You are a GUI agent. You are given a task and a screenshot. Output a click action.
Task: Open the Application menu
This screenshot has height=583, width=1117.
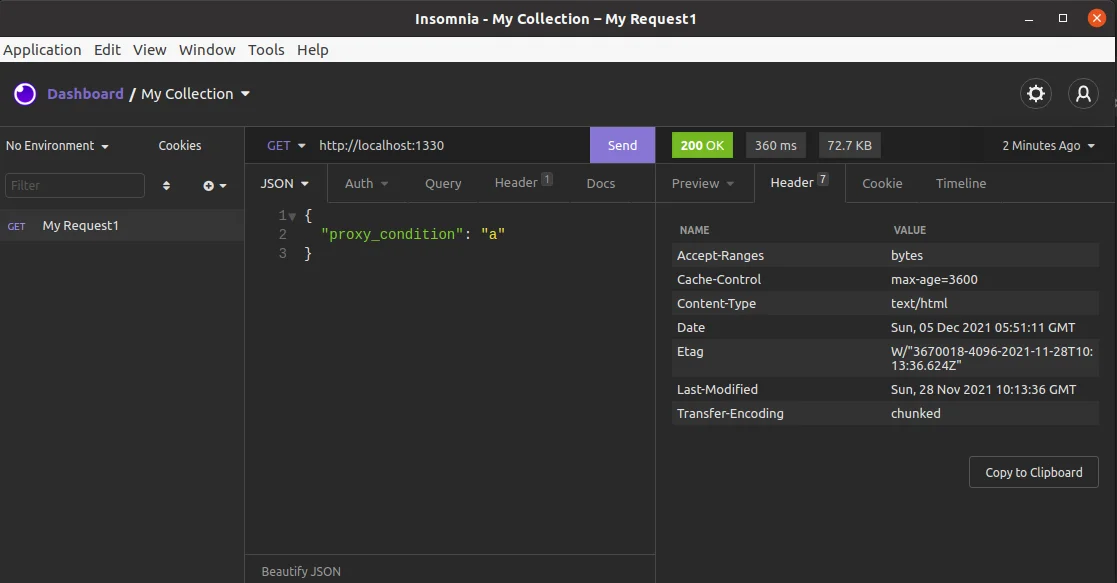pyautogui.click(x=42, y=50)
